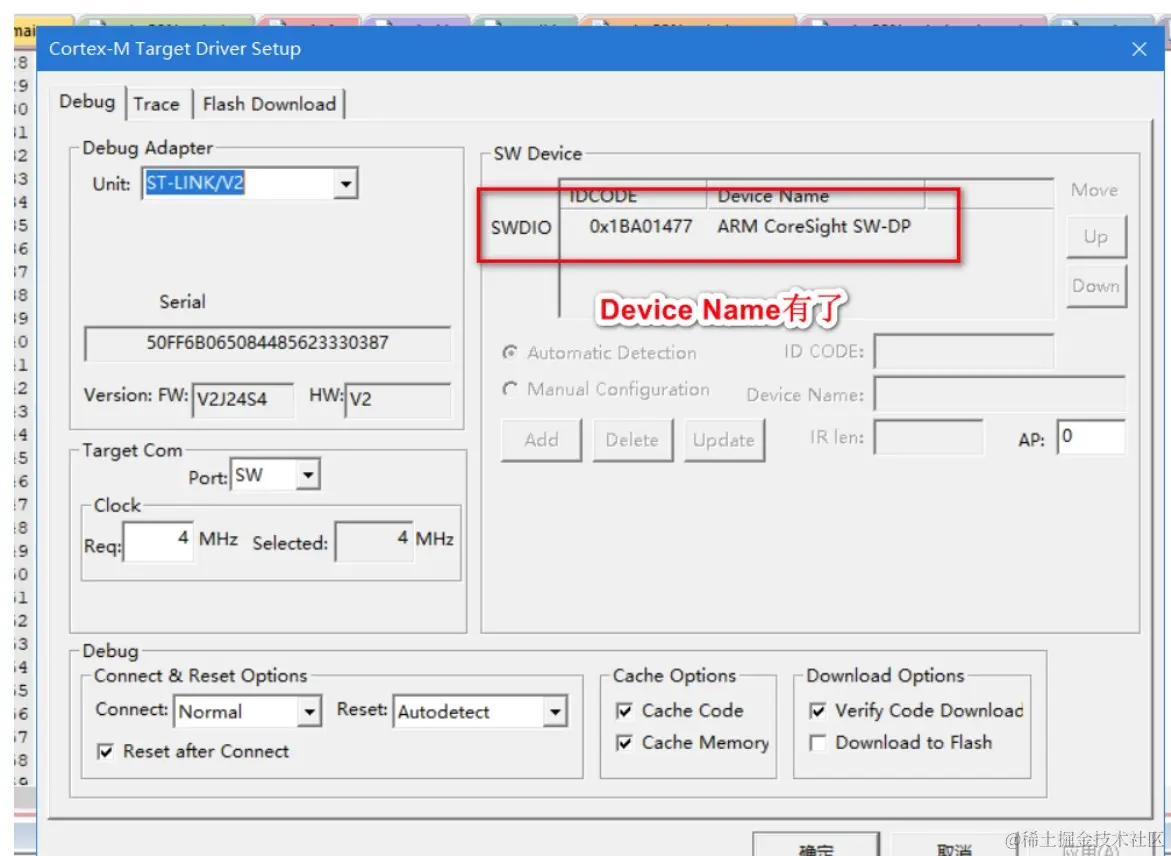This screenshot has height=856, width=1171.
Task: Open the Unit ST-LINK/V2 dropdown arrow
Action: (x=345, y=184)
